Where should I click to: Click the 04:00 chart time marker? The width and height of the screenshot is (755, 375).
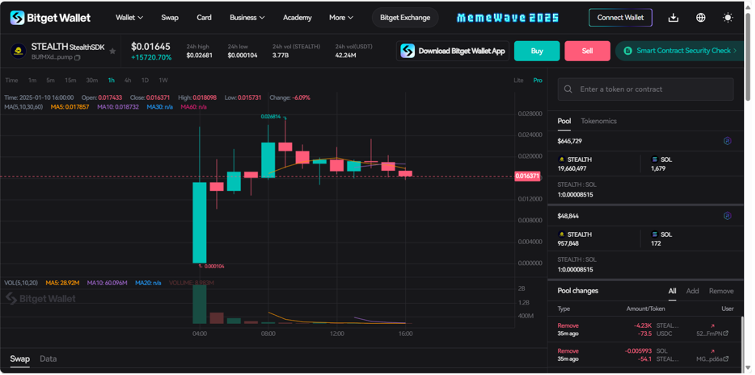pos(199,334)
